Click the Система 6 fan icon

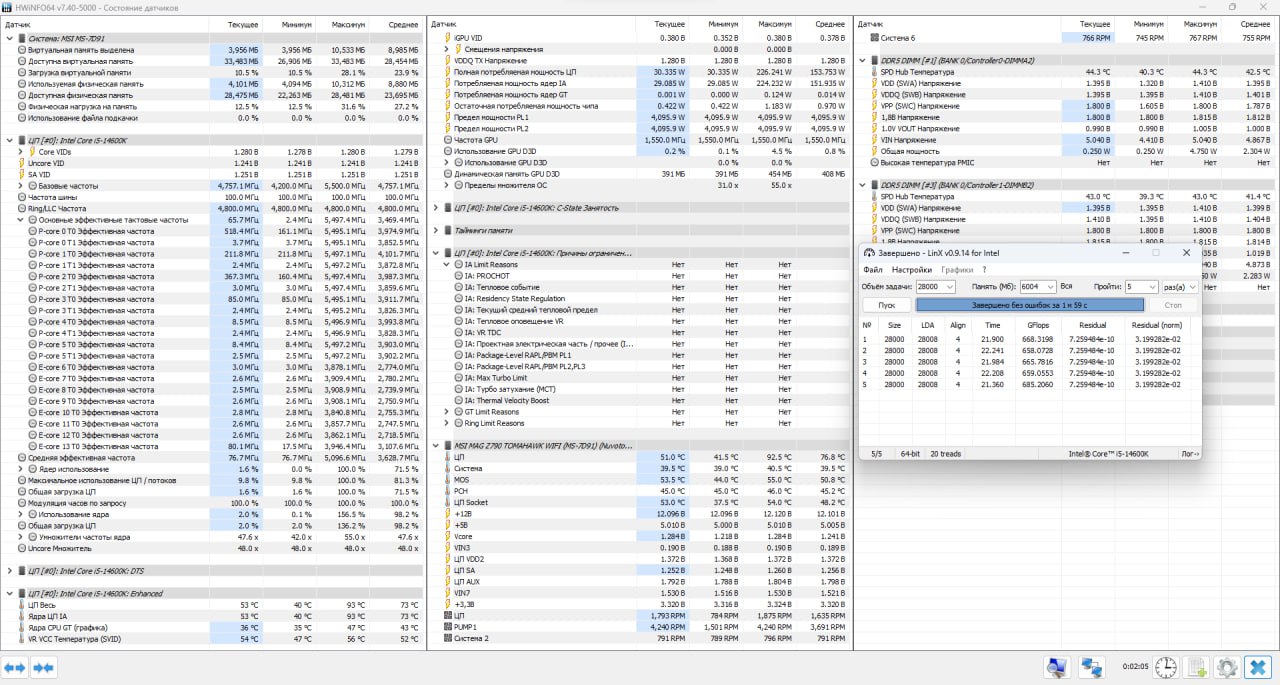tap(874, 37)
